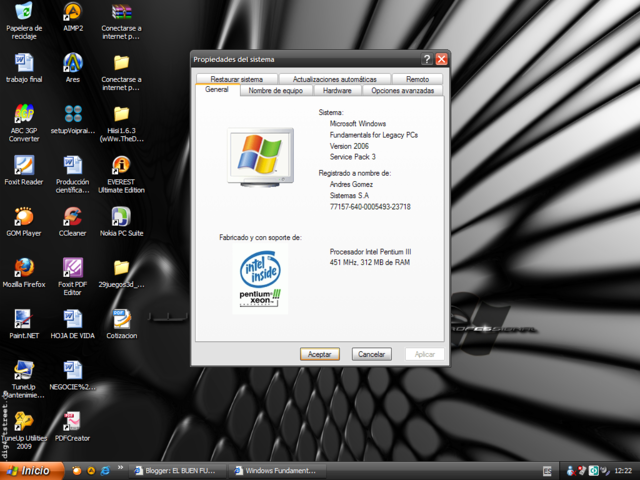
Task: Switch to Blogger: EL BUEN FU... taskbar window
Action: pyautogui.click(x=178, y=471)
